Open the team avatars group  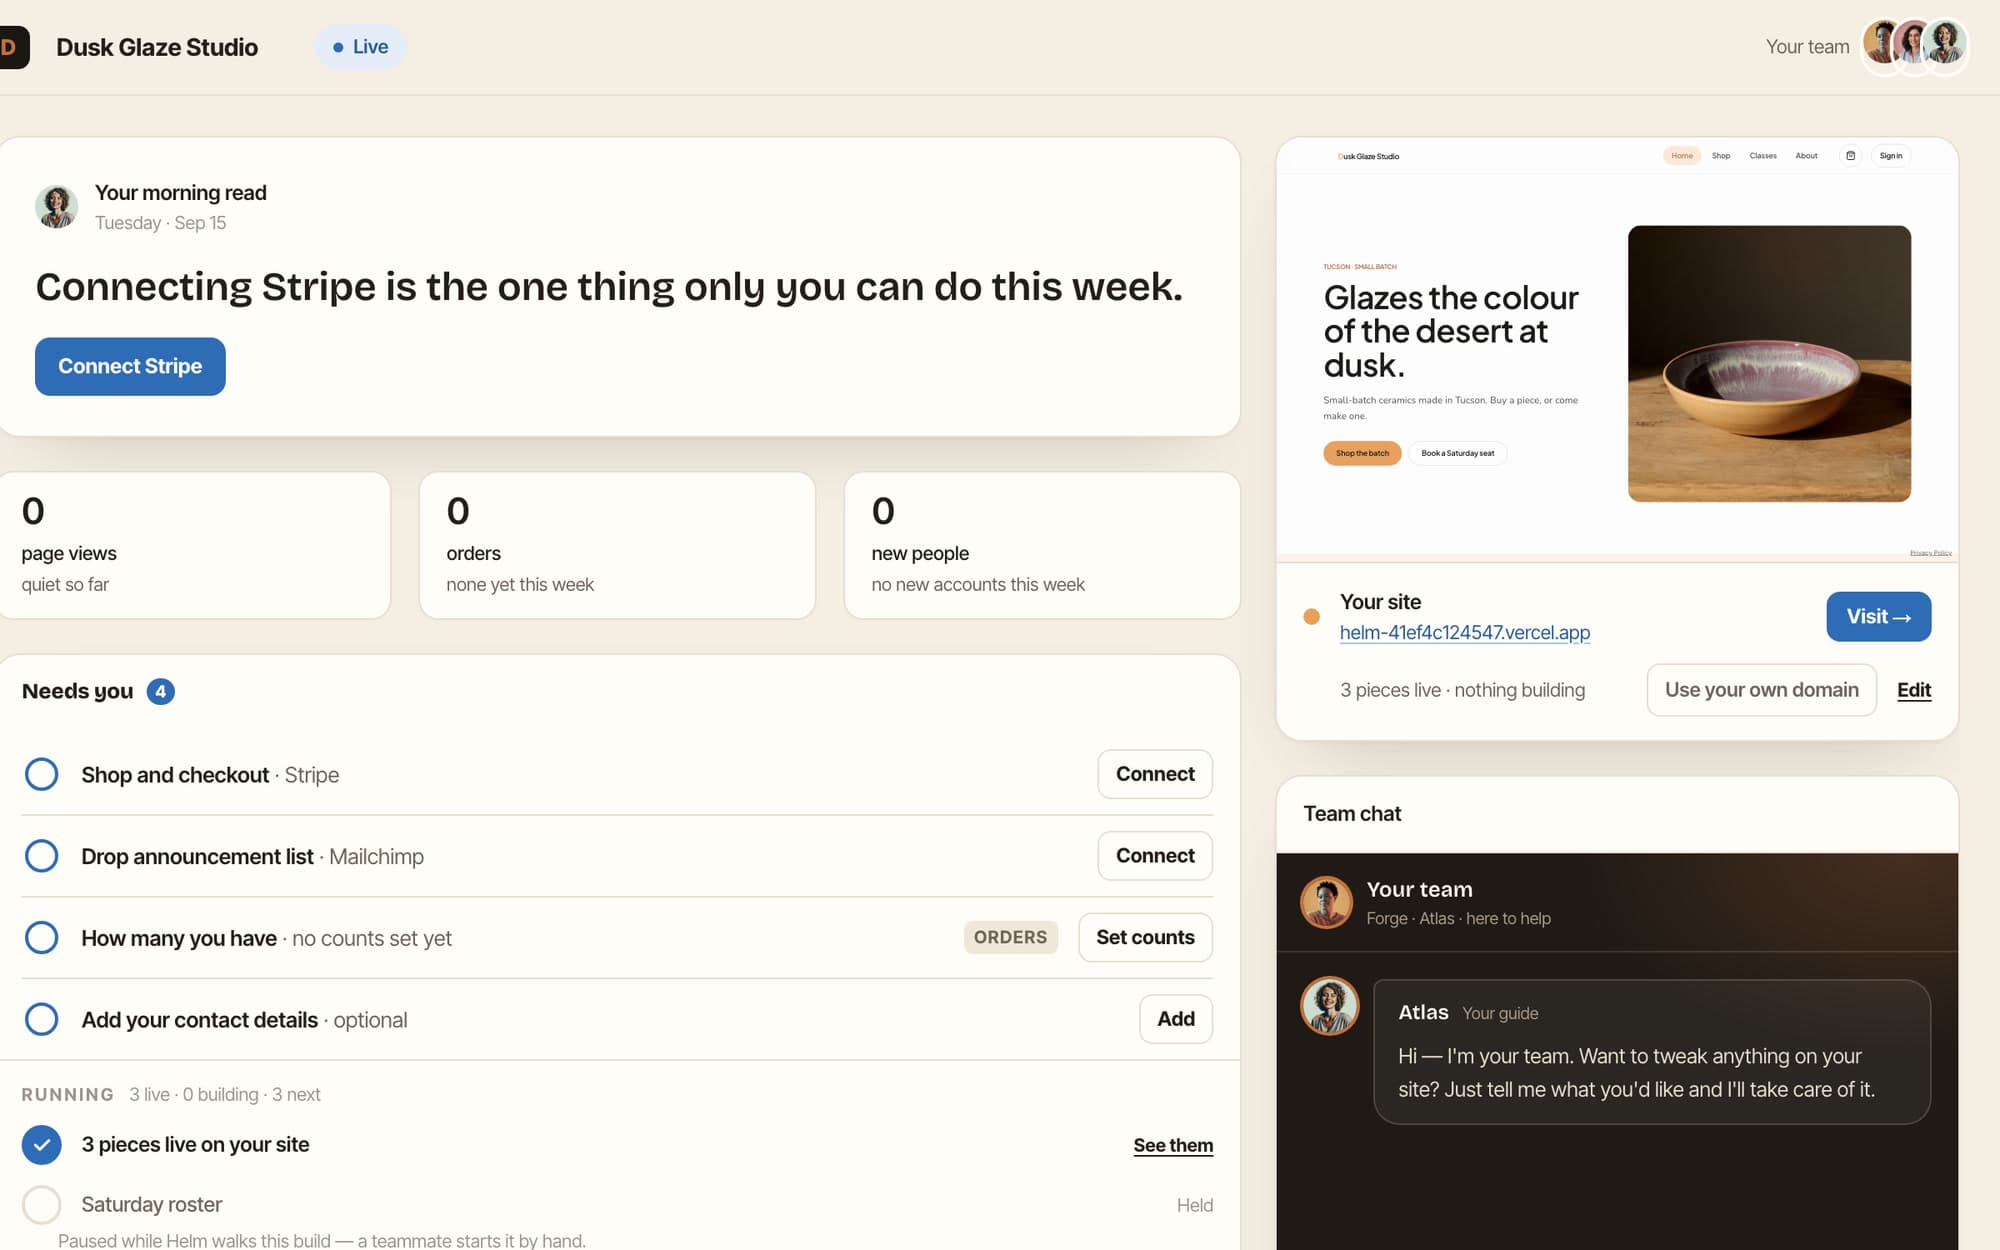(x=1914, y=45)
